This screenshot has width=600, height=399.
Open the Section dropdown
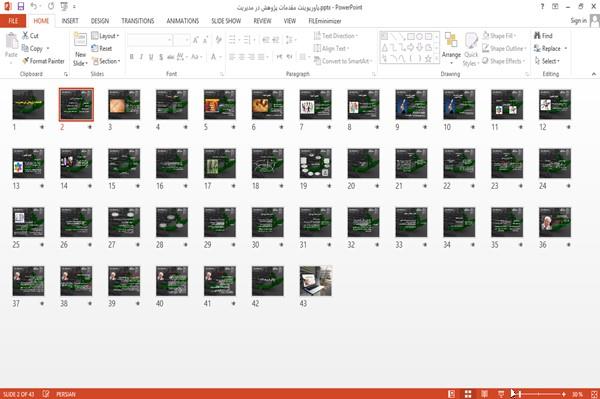106,61
